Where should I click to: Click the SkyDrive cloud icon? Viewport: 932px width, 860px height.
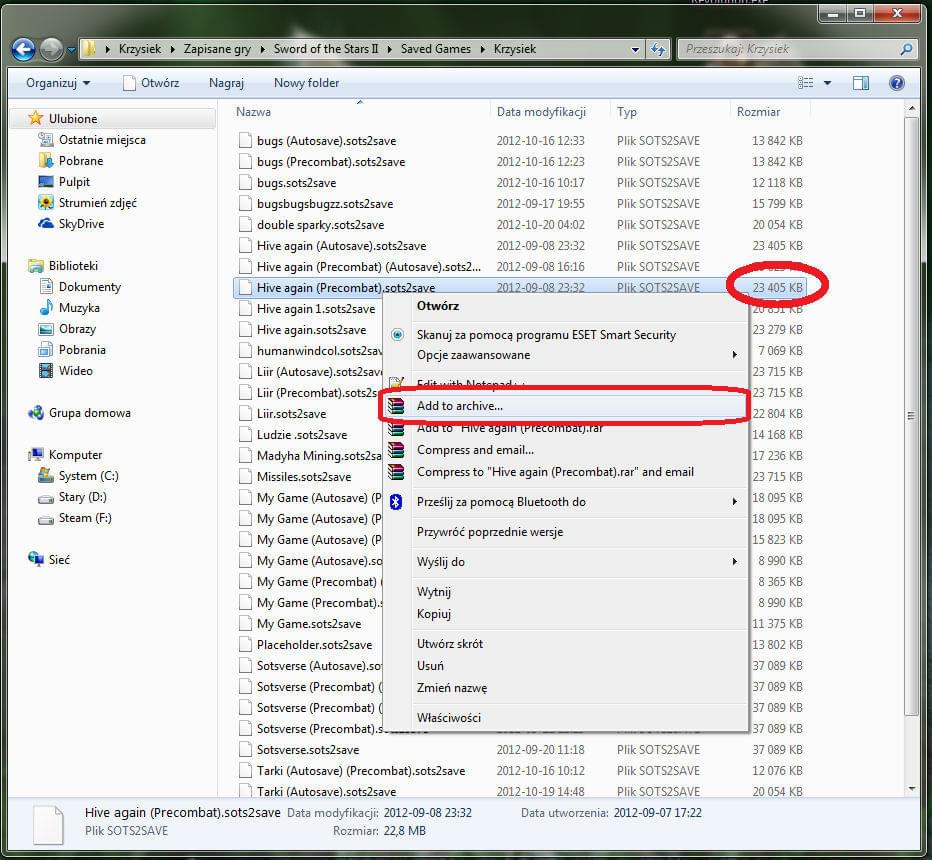(x=46, y=224)
